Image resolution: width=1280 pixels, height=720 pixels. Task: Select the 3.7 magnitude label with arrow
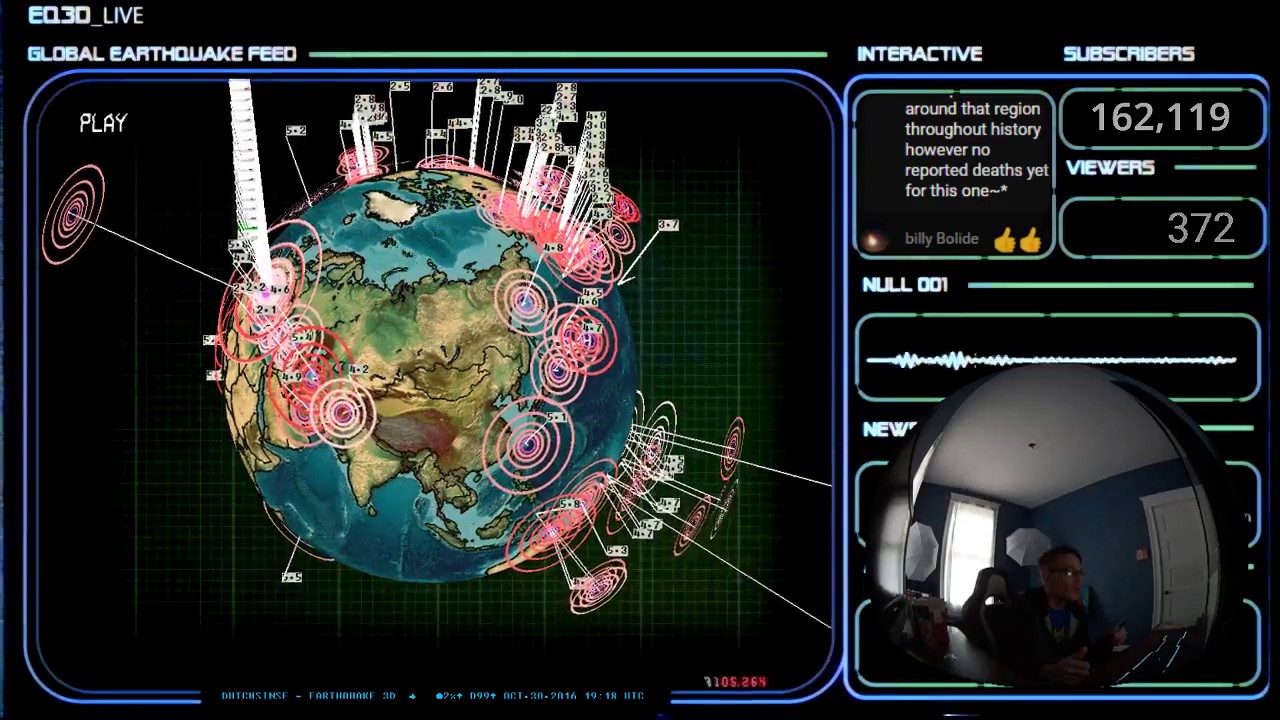[x=668, y=225]
